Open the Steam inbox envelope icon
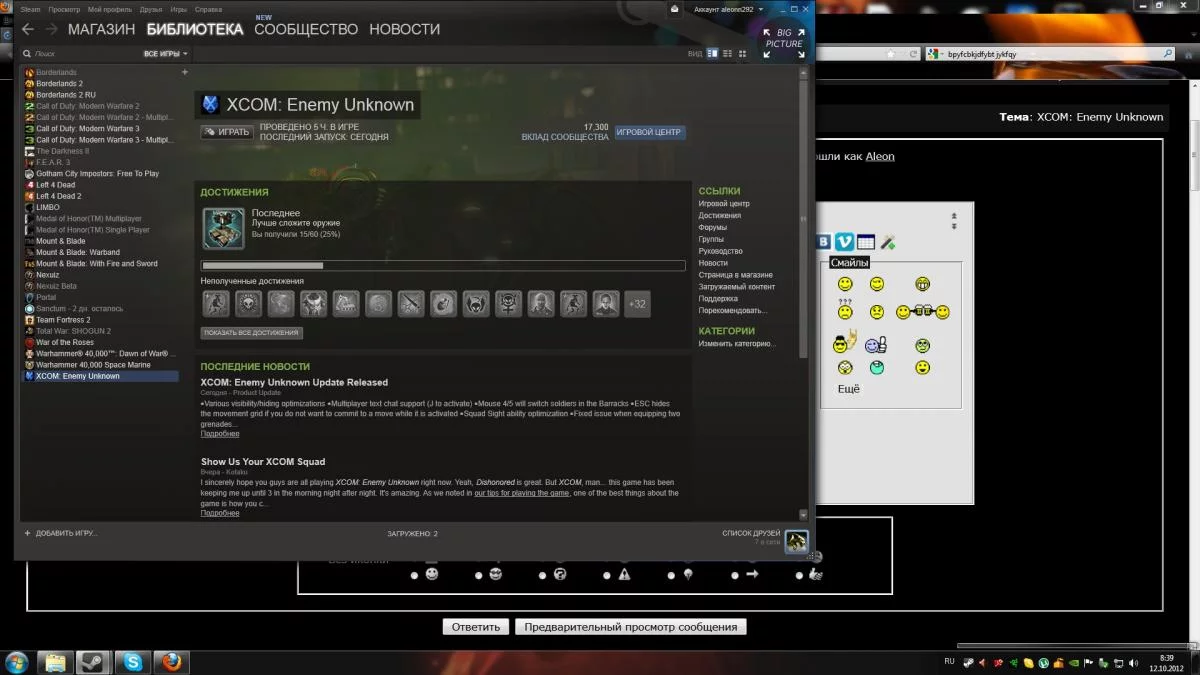Image resolution: width=1200 pixels, height=675 pixels. point(675,9)
